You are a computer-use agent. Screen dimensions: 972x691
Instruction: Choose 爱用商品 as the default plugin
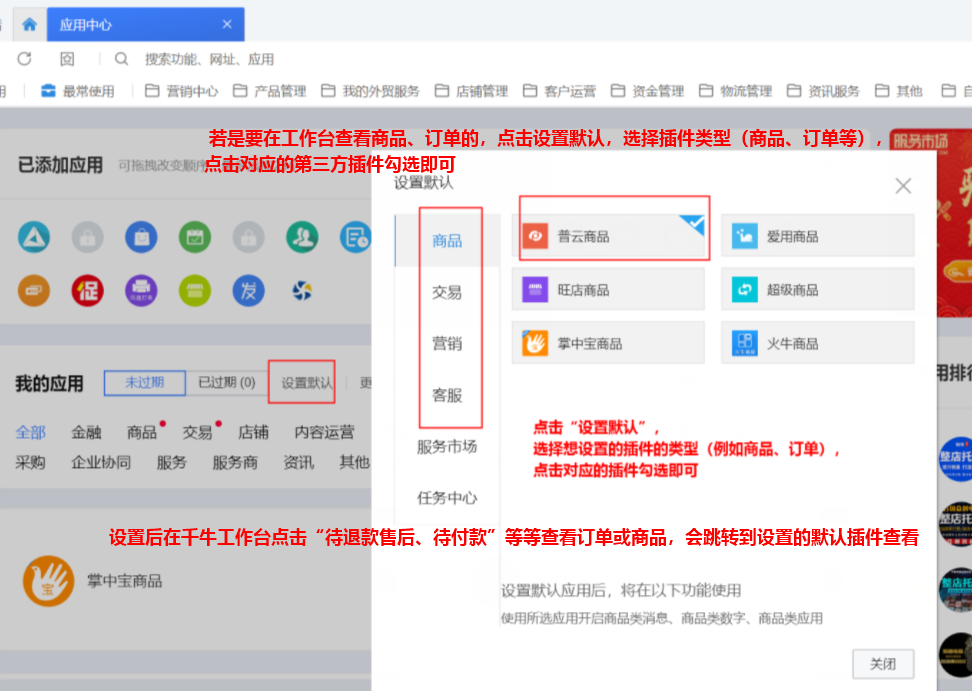tap(817, 236)
